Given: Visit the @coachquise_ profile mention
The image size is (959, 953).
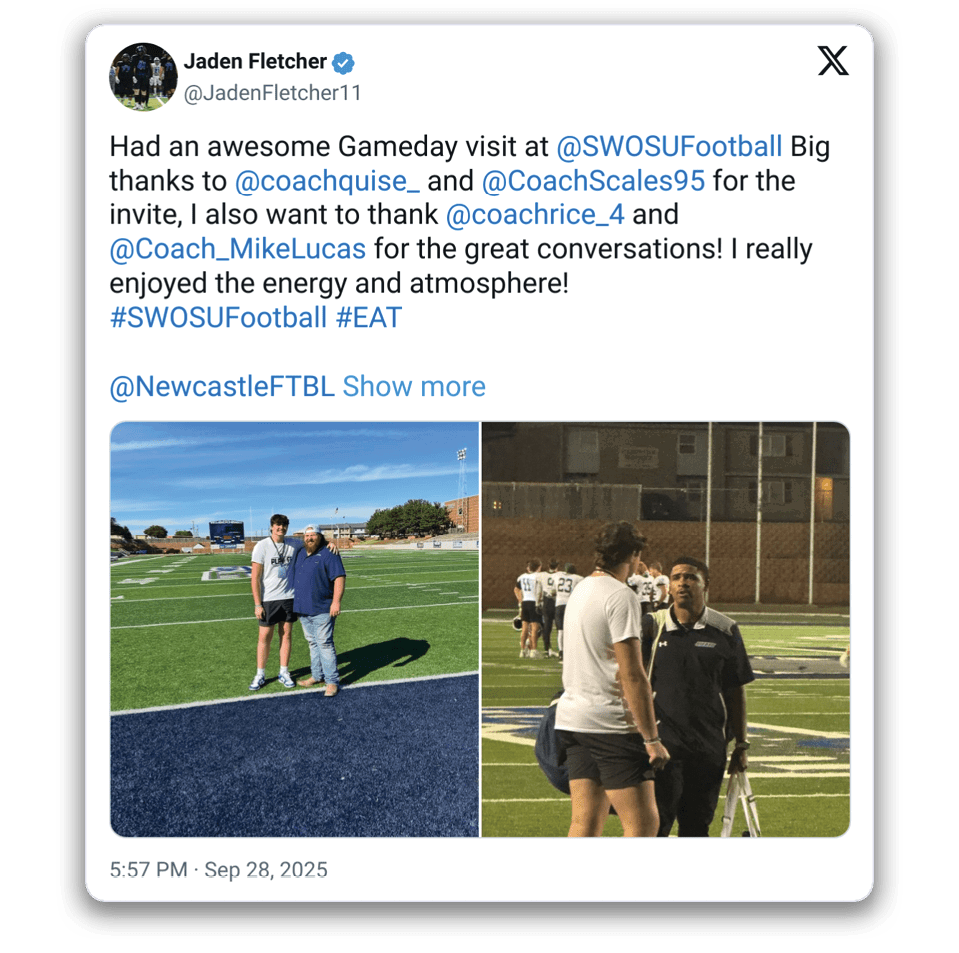Looking at the screenshot, I should (327, 181).
